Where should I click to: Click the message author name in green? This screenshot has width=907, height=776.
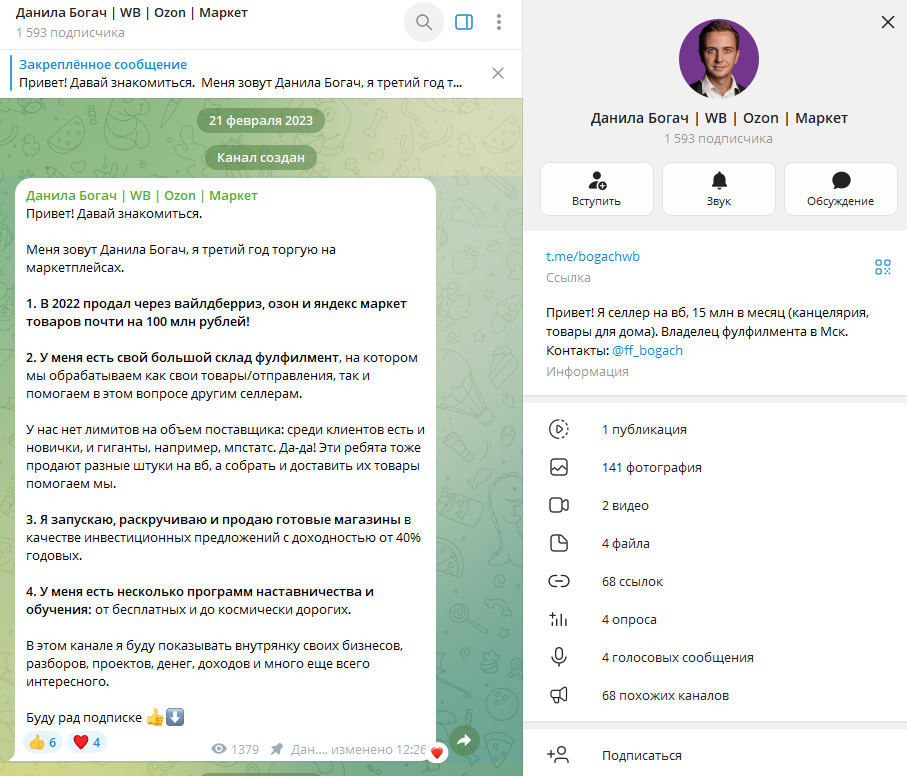point(142,195)
